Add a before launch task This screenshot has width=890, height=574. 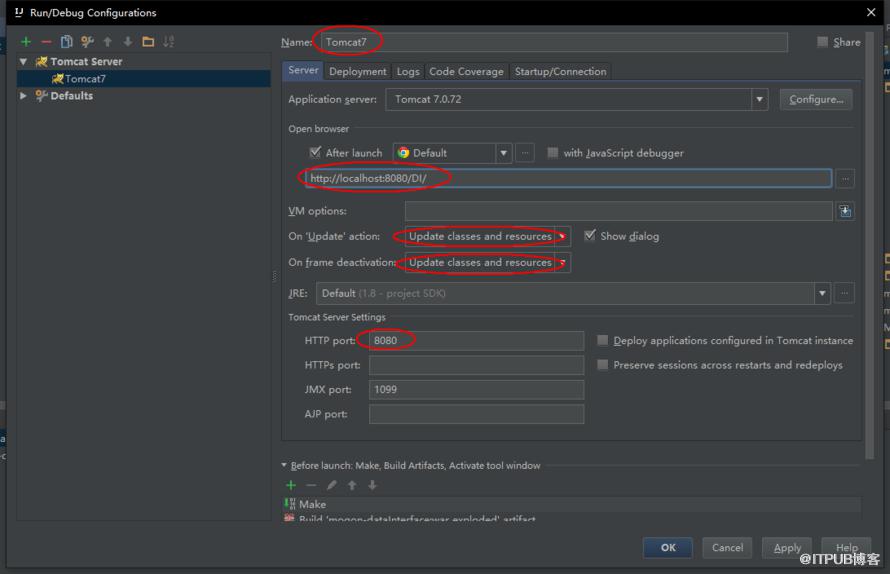coord(291,485)
